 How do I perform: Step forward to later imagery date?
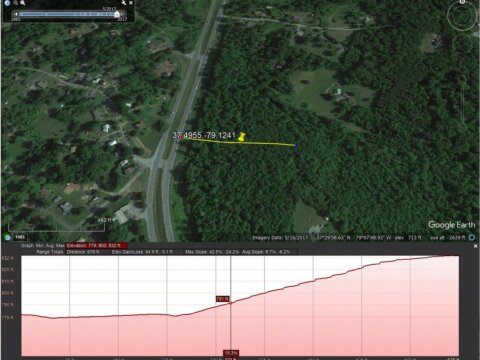pos(123,14)
